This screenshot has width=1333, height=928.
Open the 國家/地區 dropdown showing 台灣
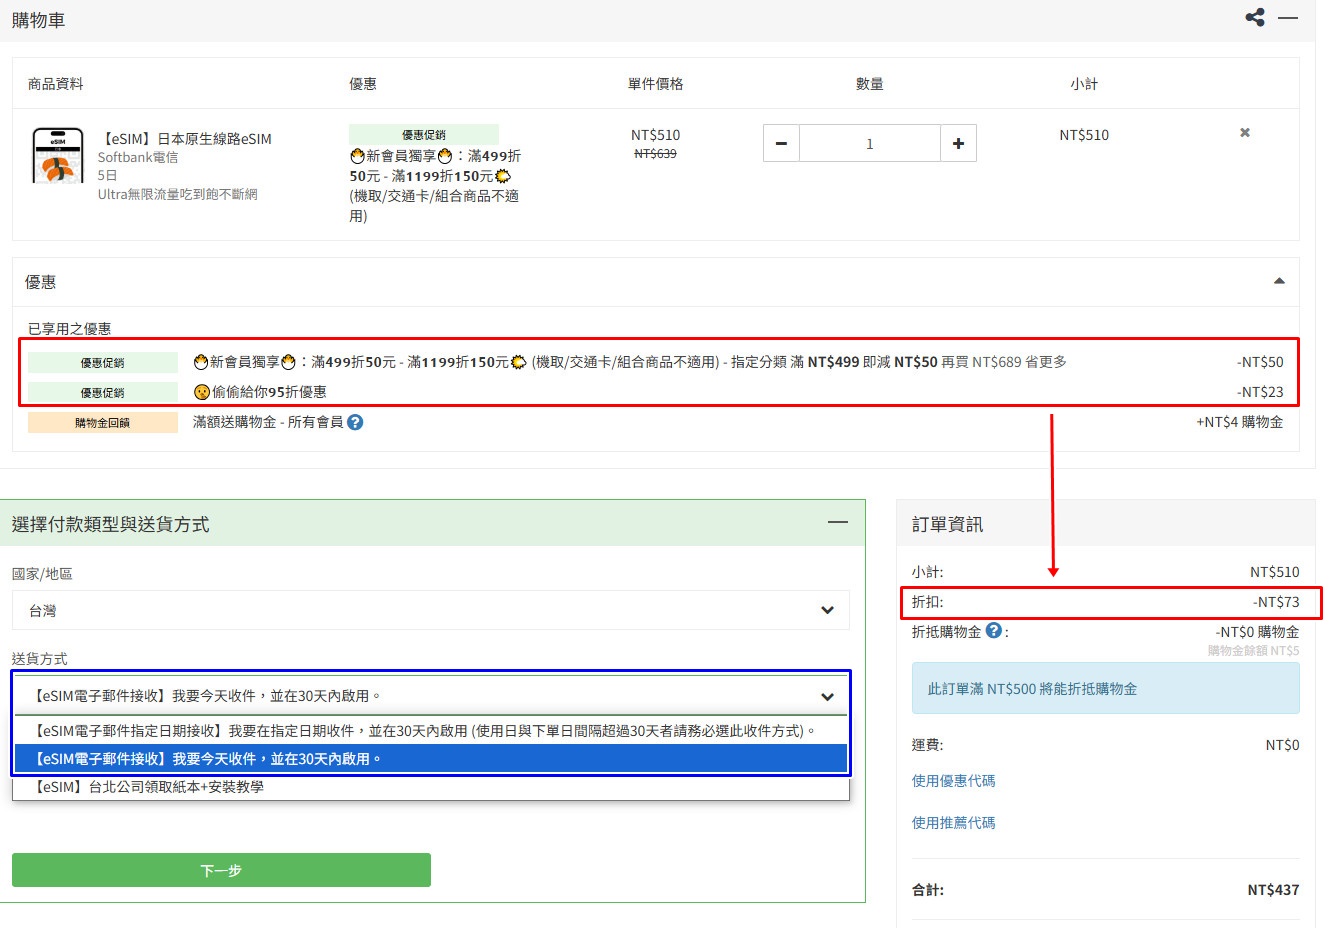pyautogui.click(x=430, y=610)
